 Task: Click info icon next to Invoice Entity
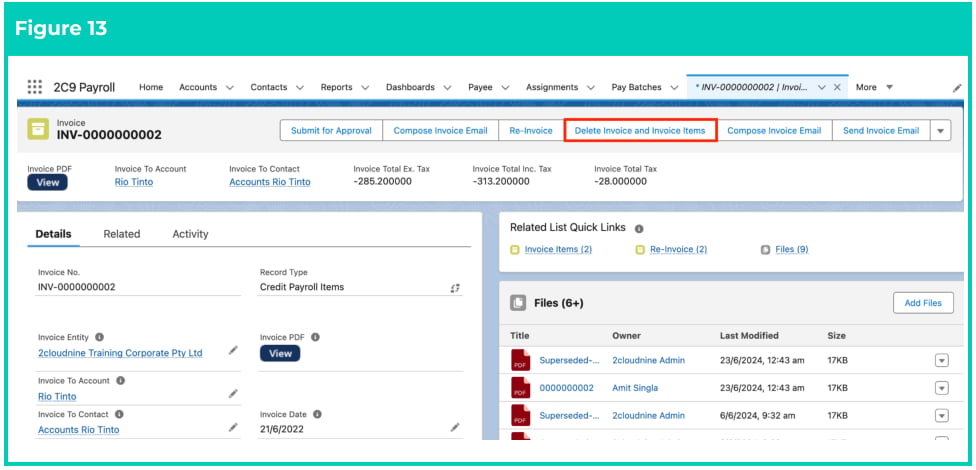click(99, 337)
